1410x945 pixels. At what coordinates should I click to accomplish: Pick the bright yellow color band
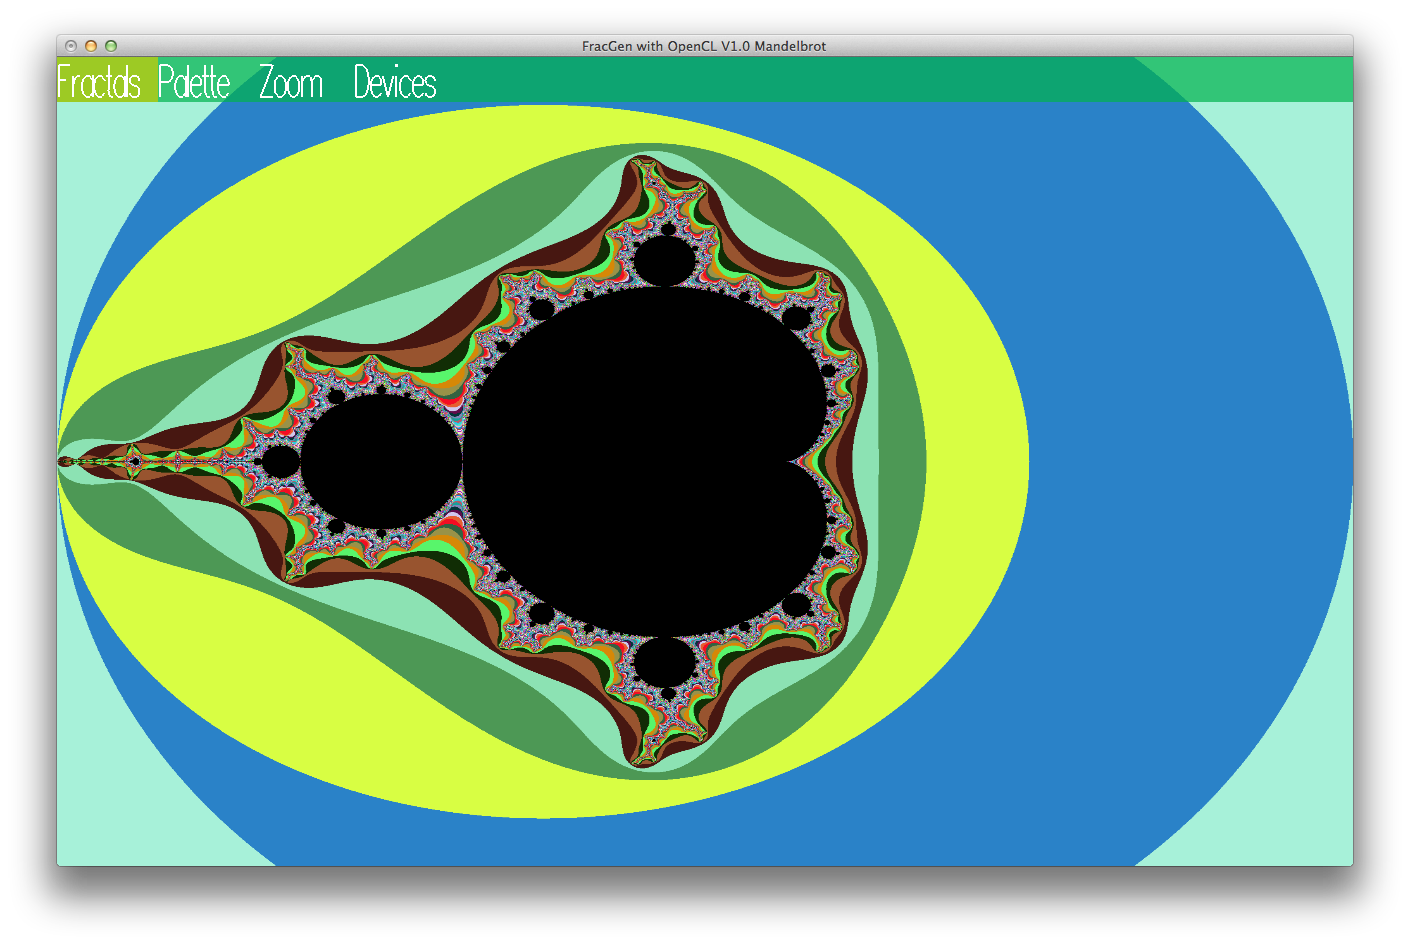point(960,460)
